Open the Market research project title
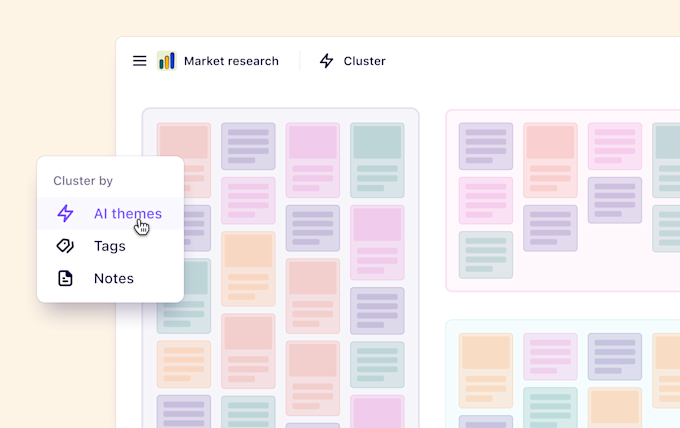This screenshot has width=680, height=428. tap(231, 61)
